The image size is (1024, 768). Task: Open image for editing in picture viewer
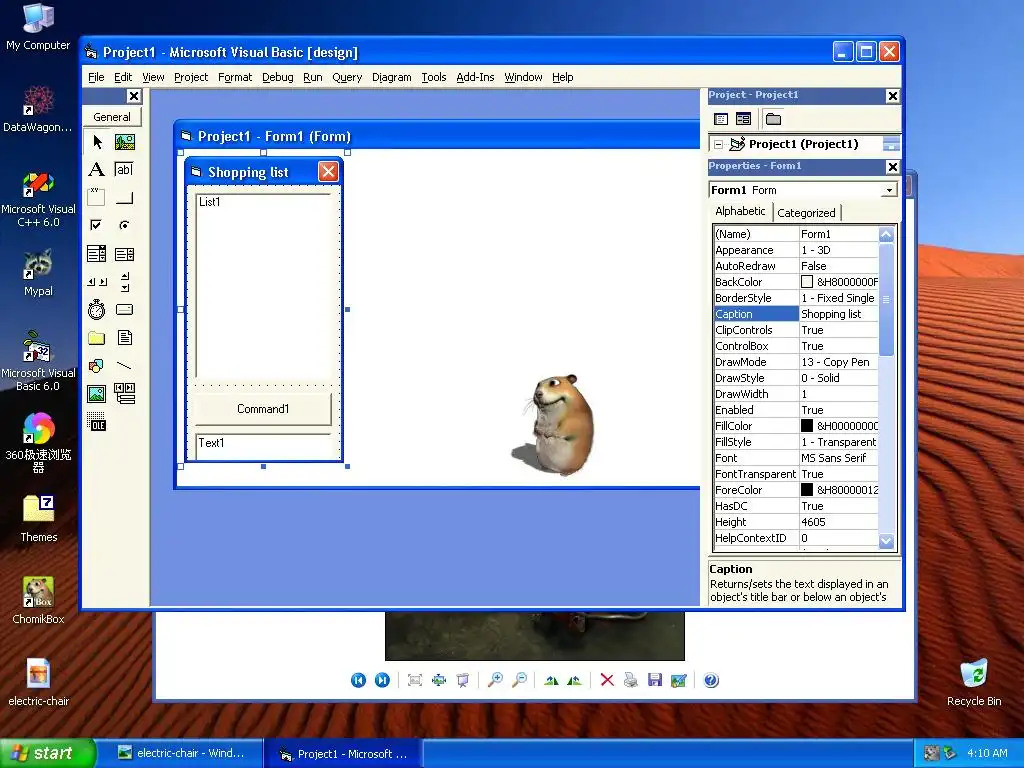click(x=679, y=680)
